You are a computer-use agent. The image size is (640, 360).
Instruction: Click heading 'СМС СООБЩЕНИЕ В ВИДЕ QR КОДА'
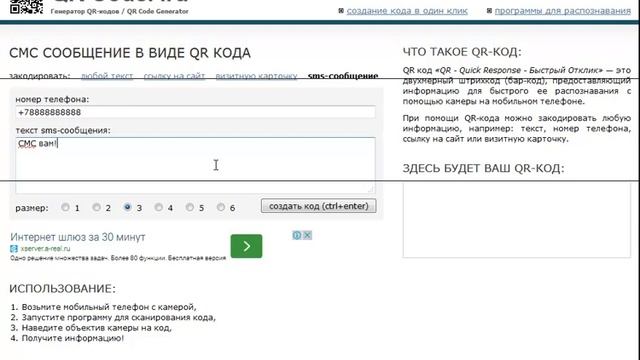pyautogui.click(x=130, y=53)
